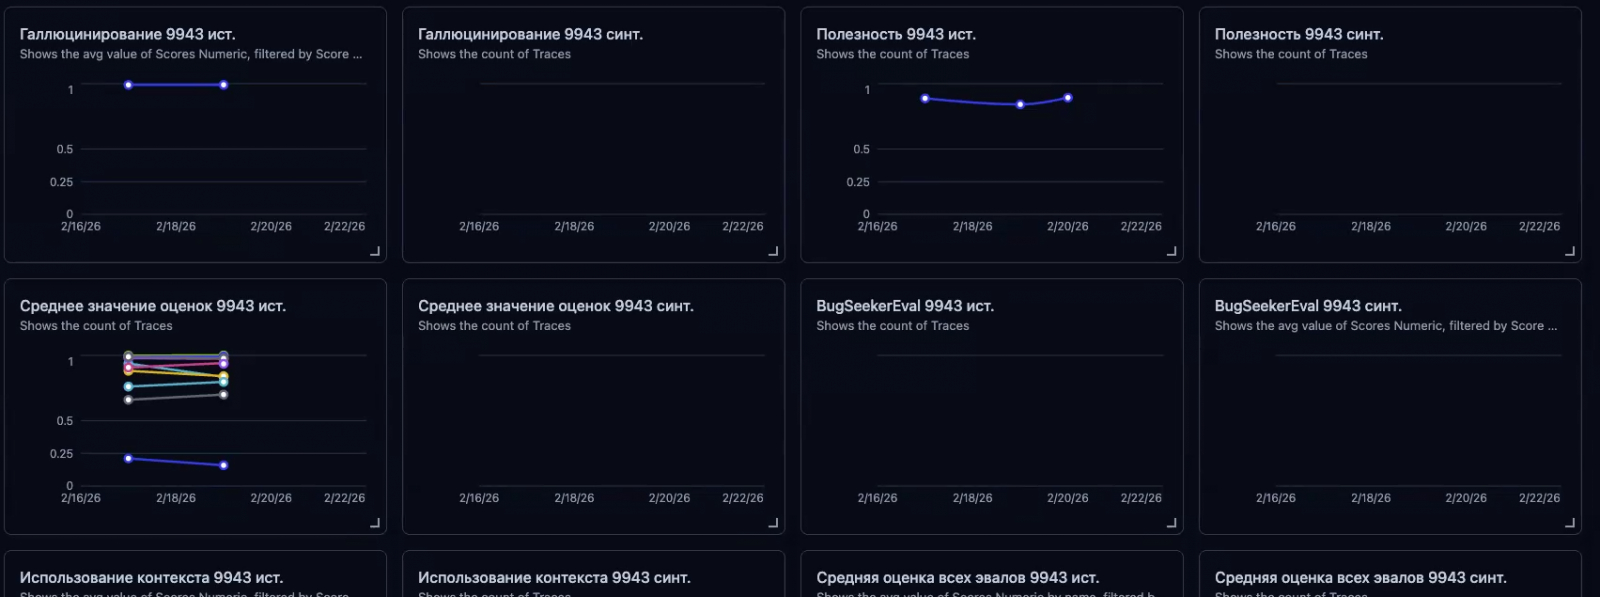Click resize handle of Галлюцинирование 9943 синт. widget
1600x597 pixels.
click(773, 251)
